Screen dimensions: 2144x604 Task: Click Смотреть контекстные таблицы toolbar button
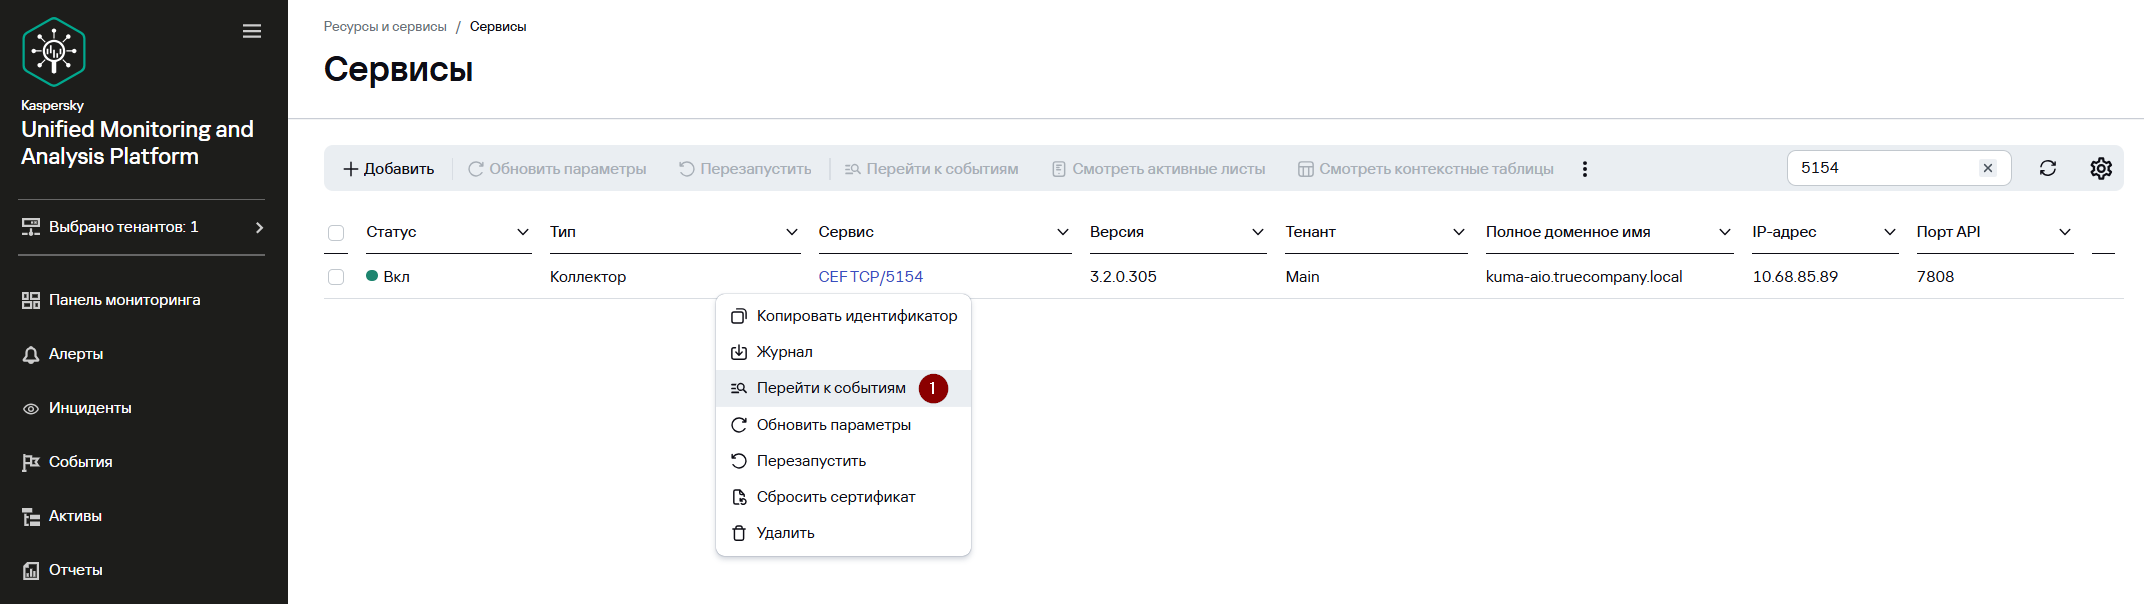(x=1425, y=169)
